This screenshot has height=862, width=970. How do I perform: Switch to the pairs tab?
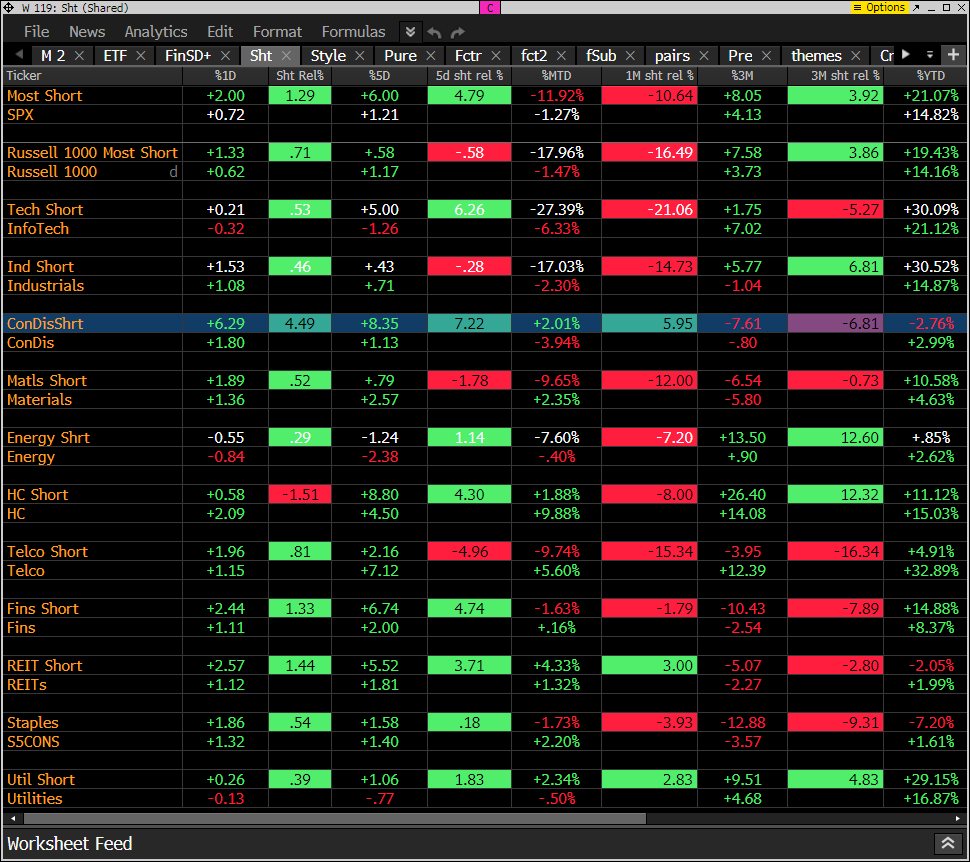672,56
